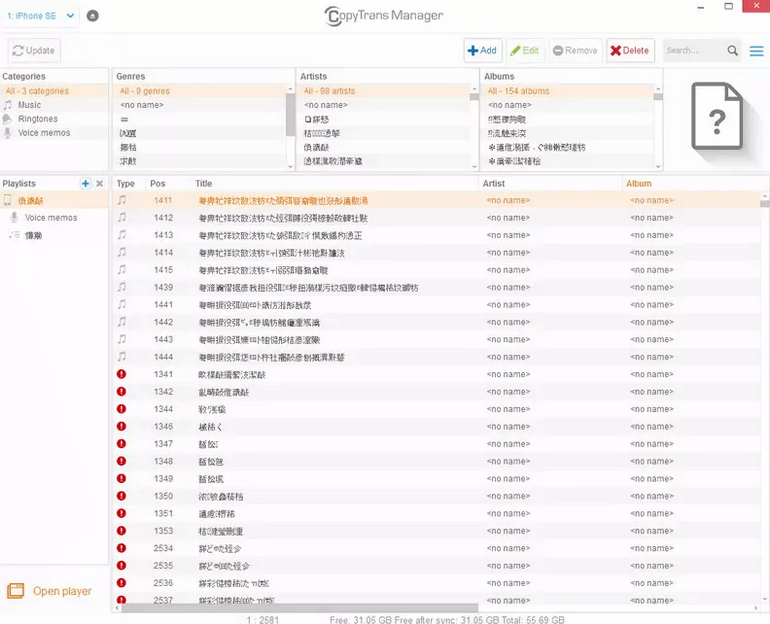Click the Update button
Screen dimensions: 770x624
(x=34, y=51)
